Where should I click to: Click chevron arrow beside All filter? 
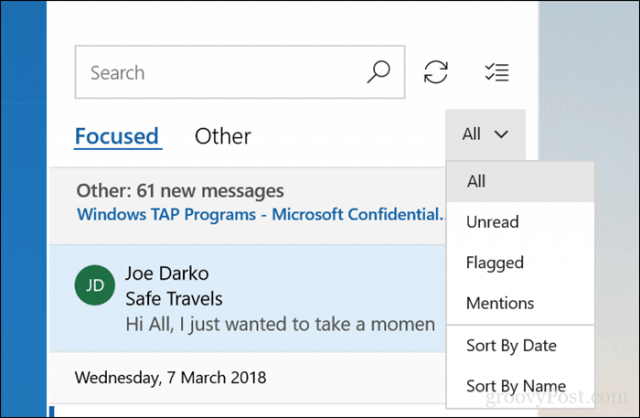click(501, 134)
